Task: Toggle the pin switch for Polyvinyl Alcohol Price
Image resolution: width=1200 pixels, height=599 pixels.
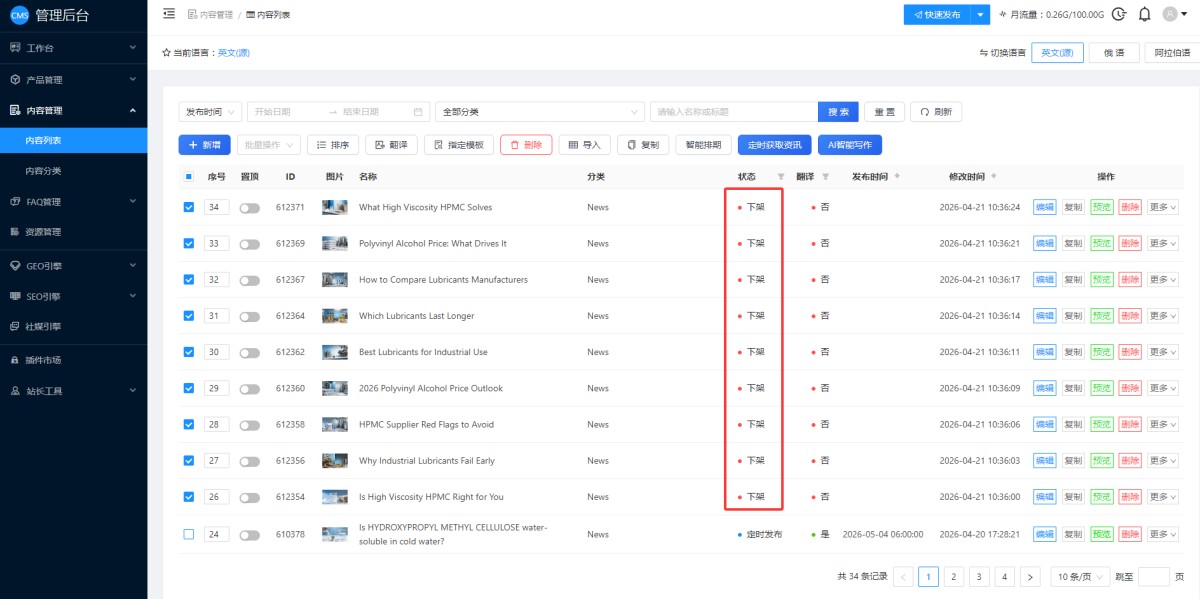Action: point(249,244)
